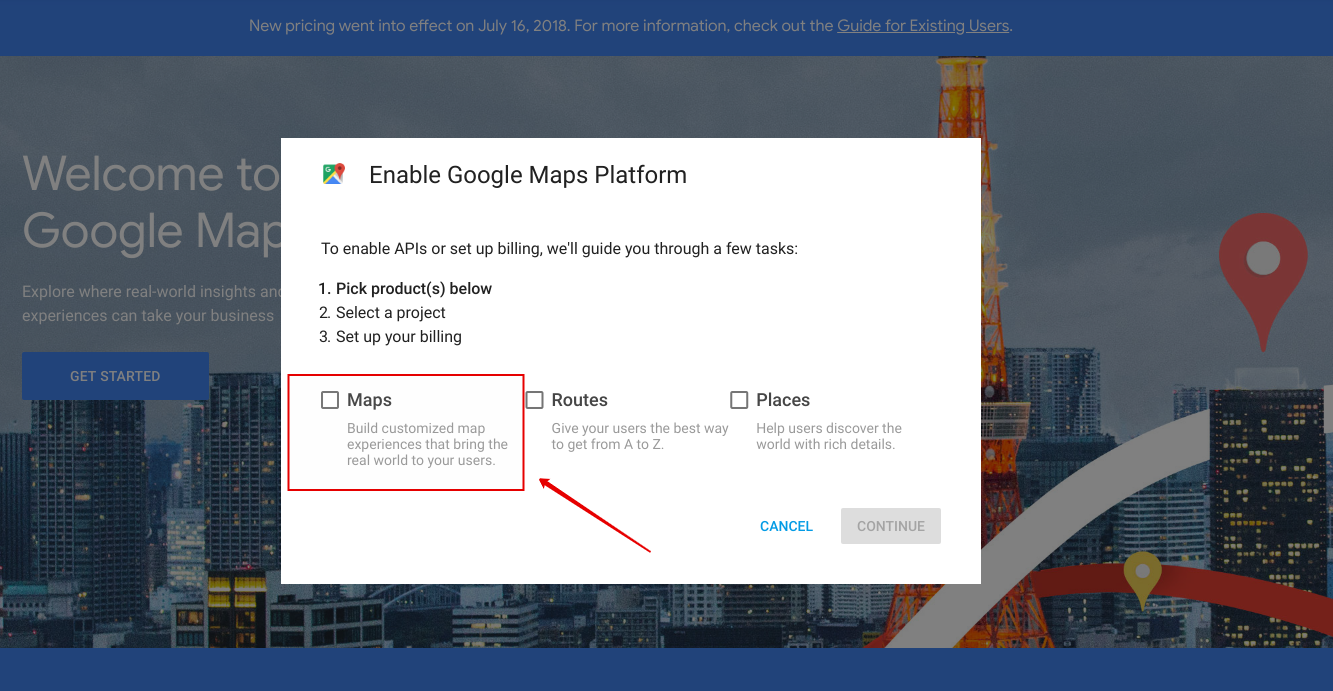Click the CONTINUE button
Screen dimensions: 1333x691
point(890,525)
